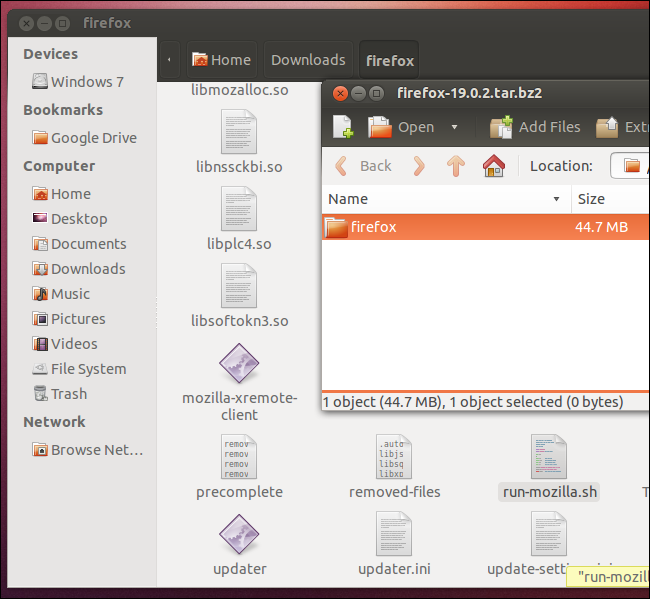The width and height of the screenshot is (650, 599).
Task: Select firefox folder row in archive
Action: point(485,227)
